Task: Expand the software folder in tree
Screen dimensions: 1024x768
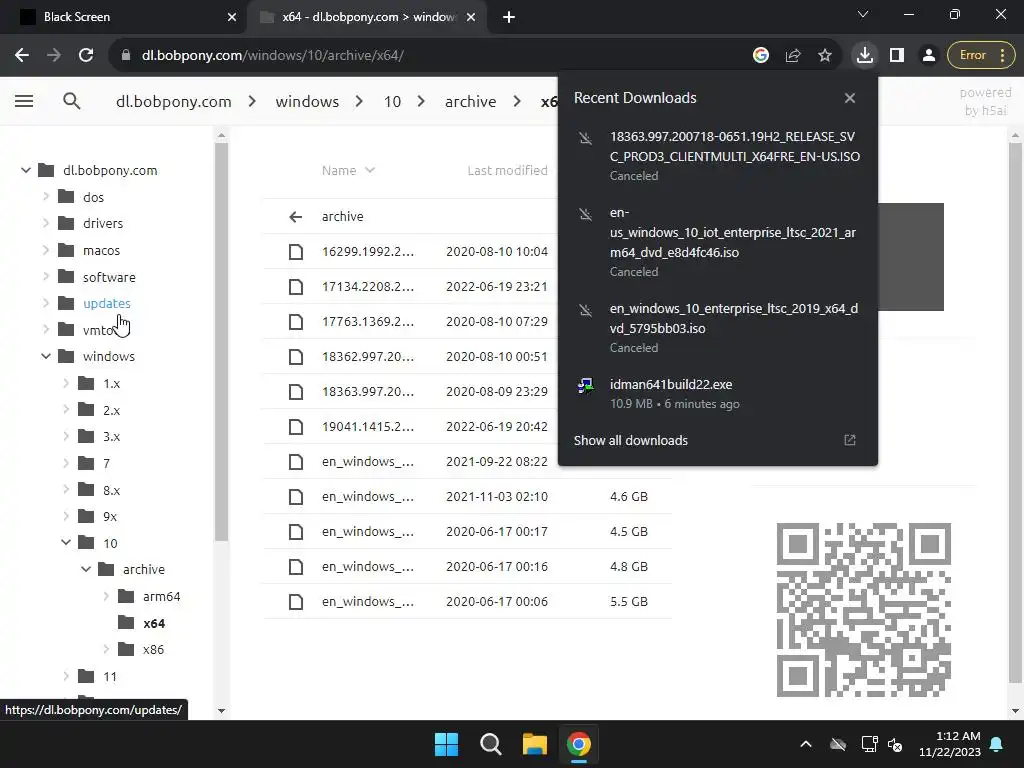Action: coord(46,277)
